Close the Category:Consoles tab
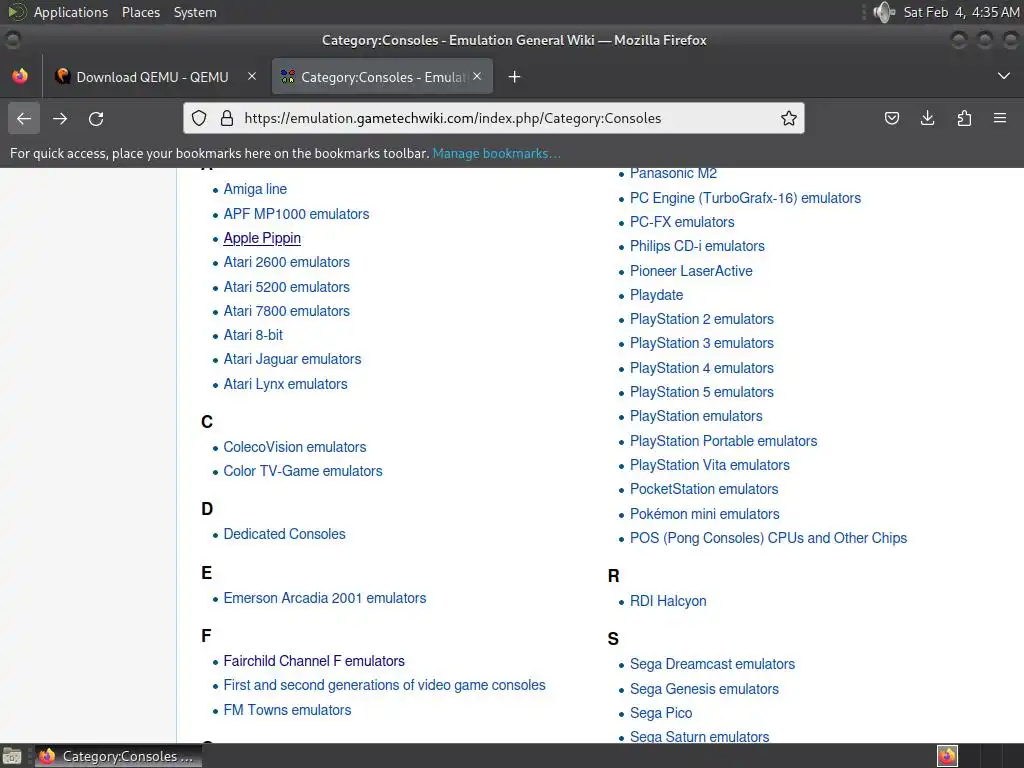This screenshot has height=768, width=1024. pos(477,76)
